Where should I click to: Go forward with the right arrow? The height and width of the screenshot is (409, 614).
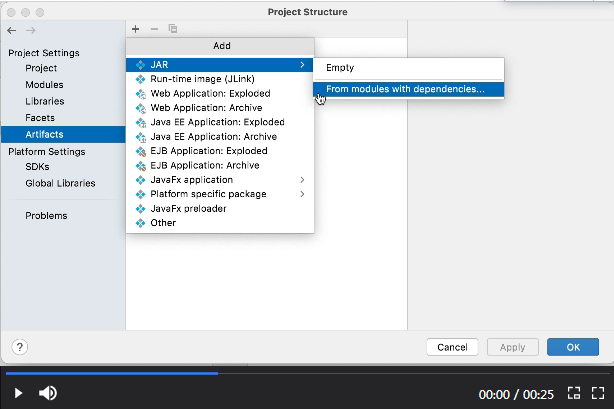(x=31, y=30)
